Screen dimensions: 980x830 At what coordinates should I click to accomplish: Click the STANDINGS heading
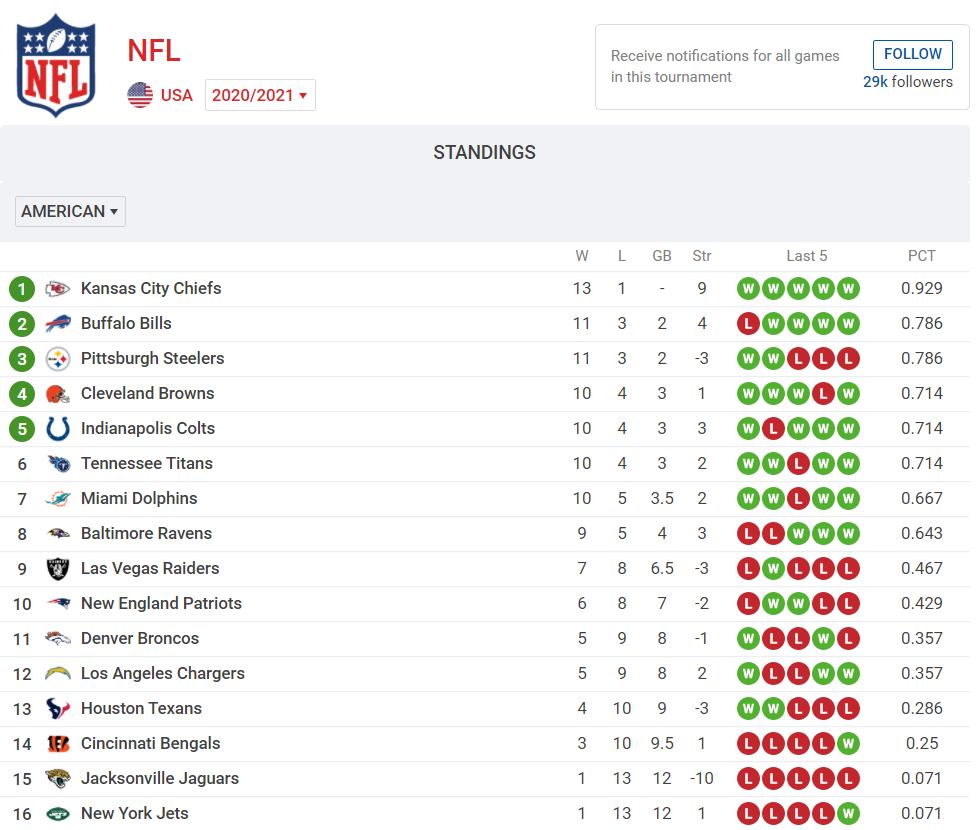click(x=484, y=152)
